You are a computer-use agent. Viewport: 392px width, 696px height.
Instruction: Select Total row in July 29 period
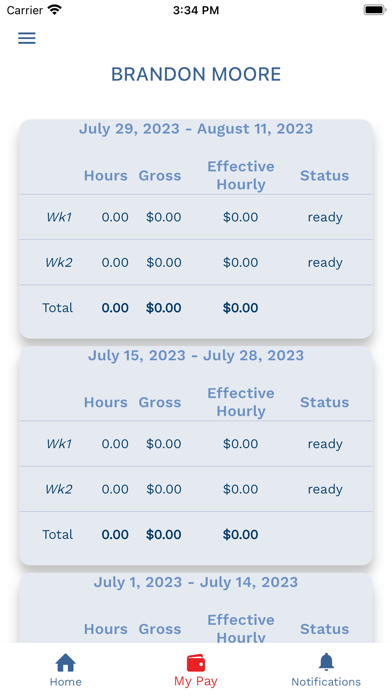tap(196, 308)
